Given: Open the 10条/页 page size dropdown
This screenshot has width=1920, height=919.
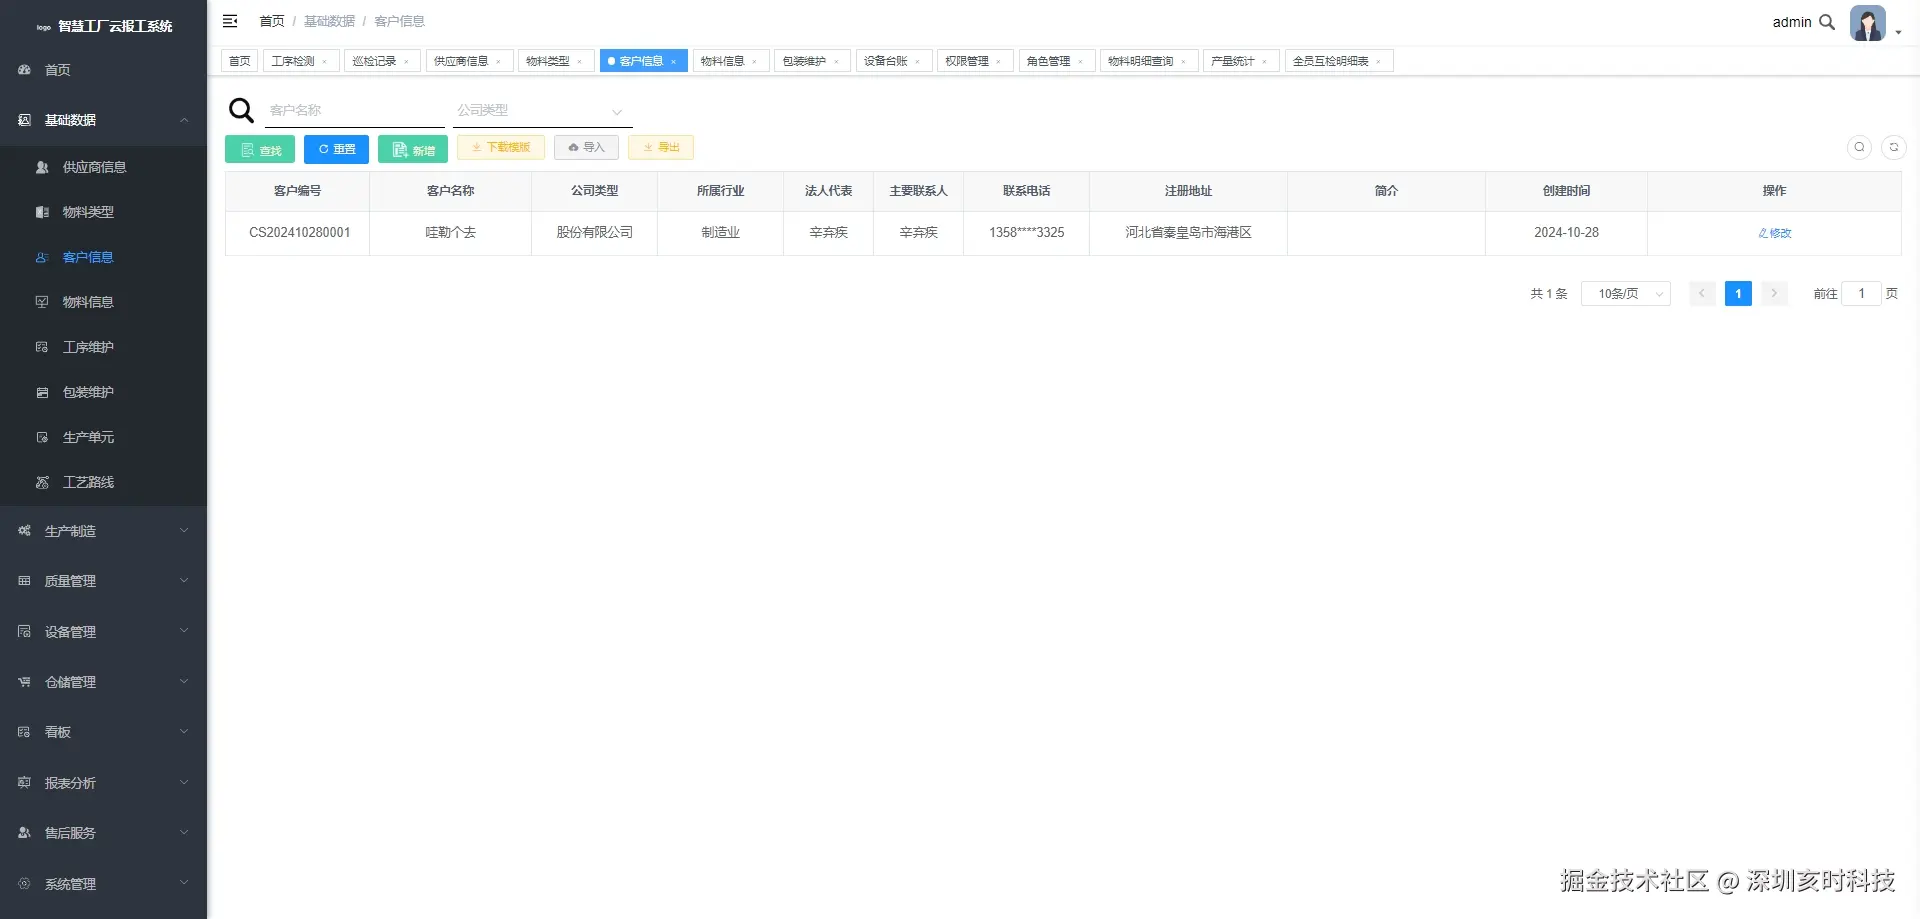Looking at the screenshot, I should (x=1626, y=294).
